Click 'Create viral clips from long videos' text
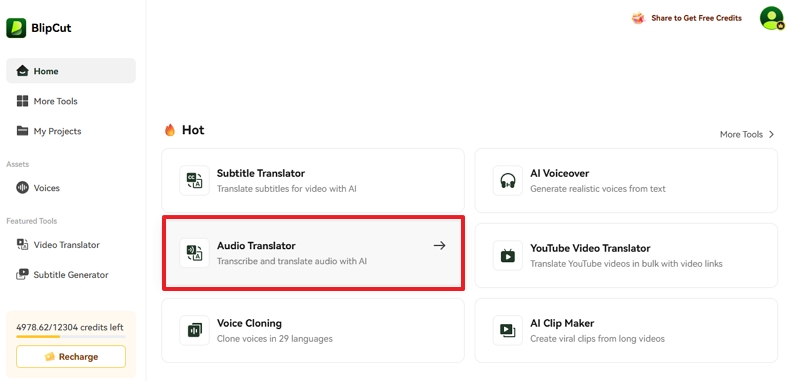This screenshot has width=788, height=381. 598,339
